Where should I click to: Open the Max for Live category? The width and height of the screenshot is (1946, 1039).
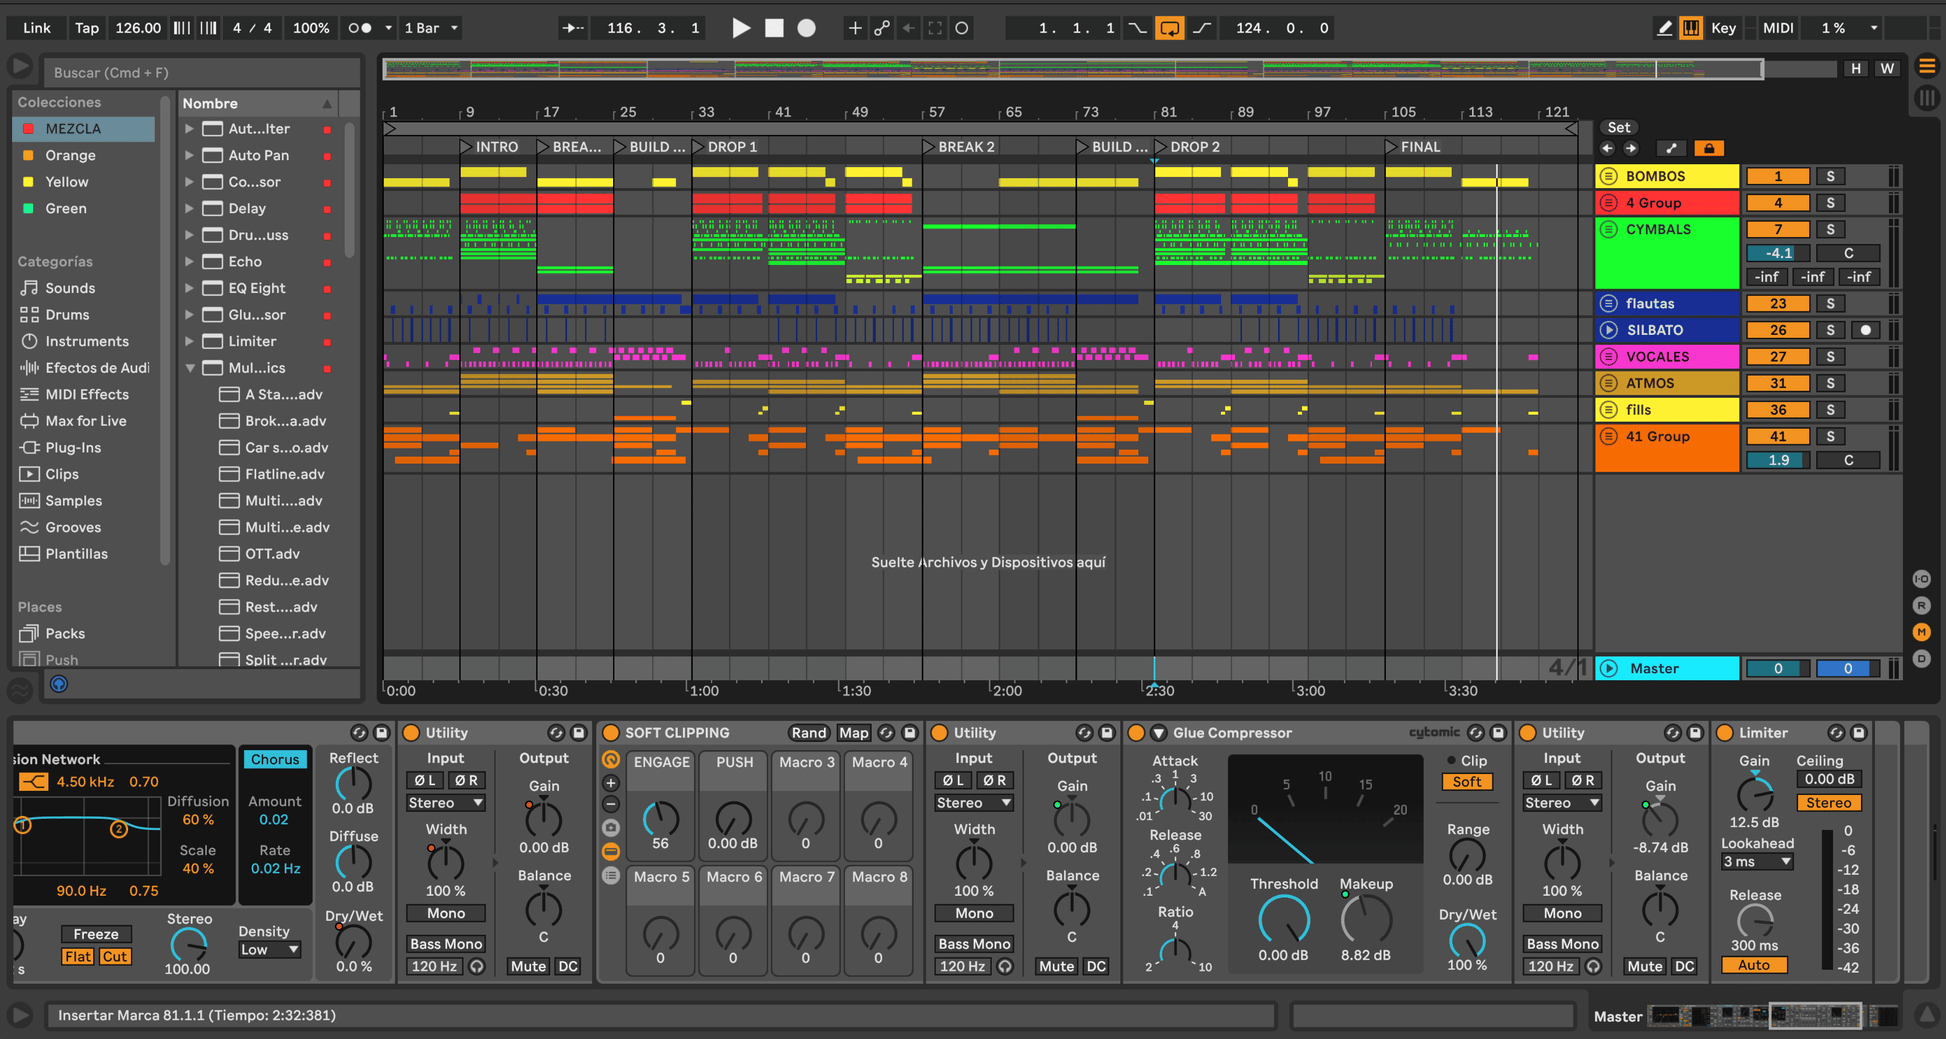click(x=86, y=421)
